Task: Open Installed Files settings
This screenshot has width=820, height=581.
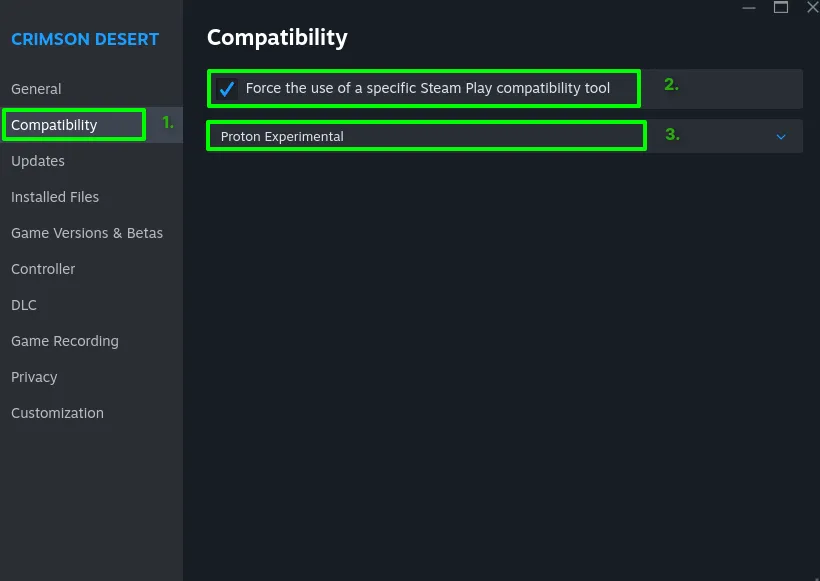Action: tap(55, 197)
